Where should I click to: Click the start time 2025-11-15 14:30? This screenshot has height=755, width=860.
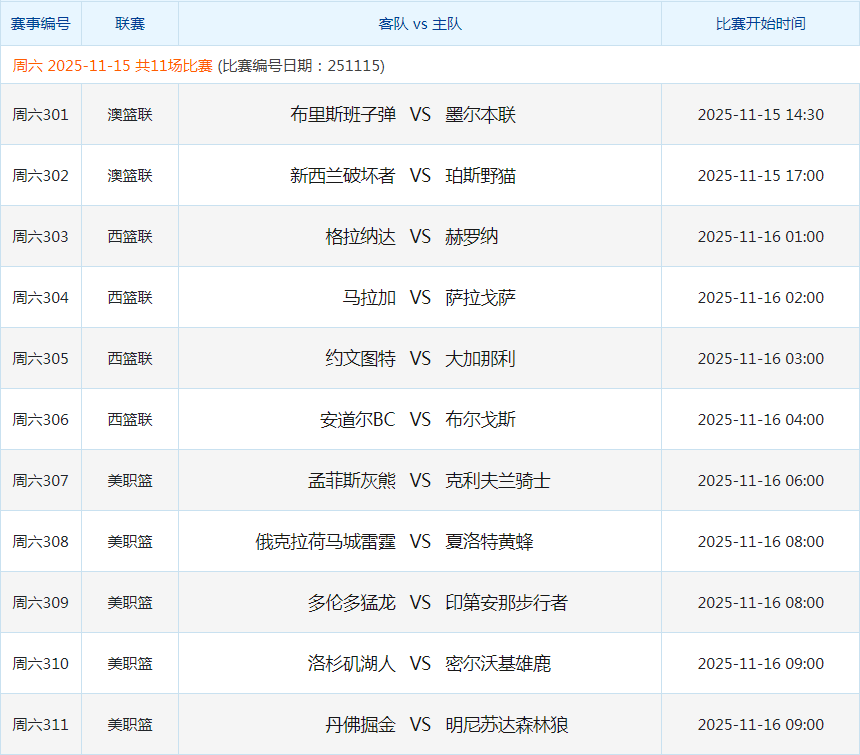point(760,114)
